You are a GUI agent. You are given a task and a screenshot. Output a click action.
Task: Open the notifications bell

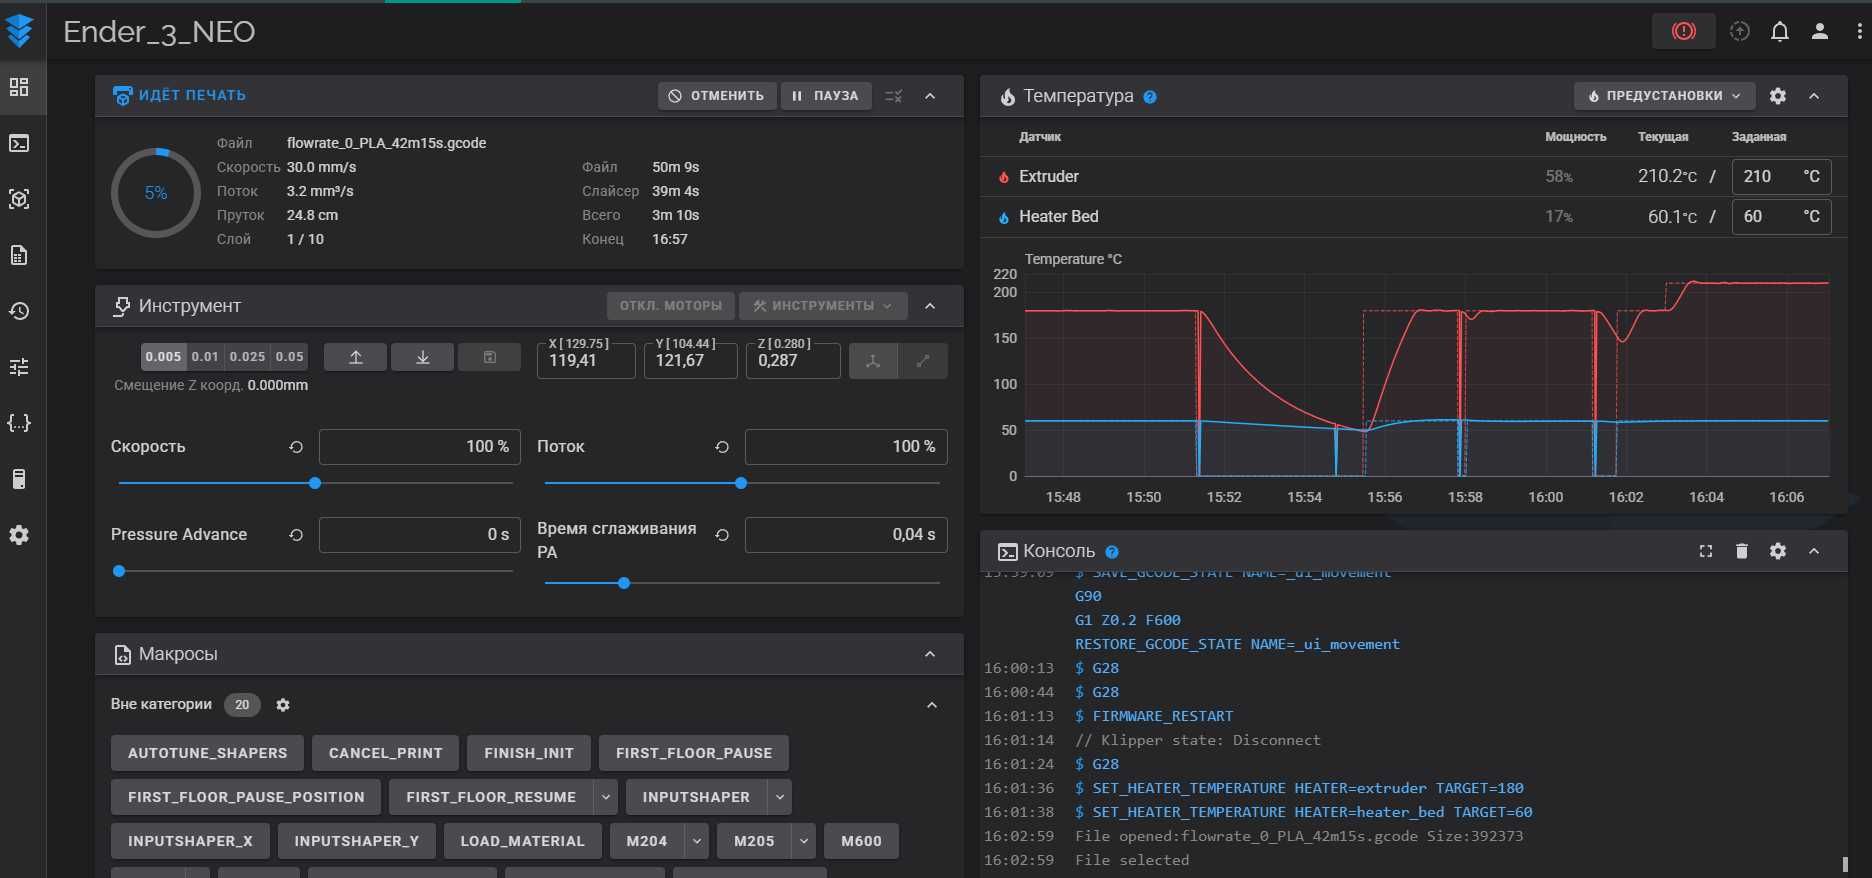[1780, 31]
